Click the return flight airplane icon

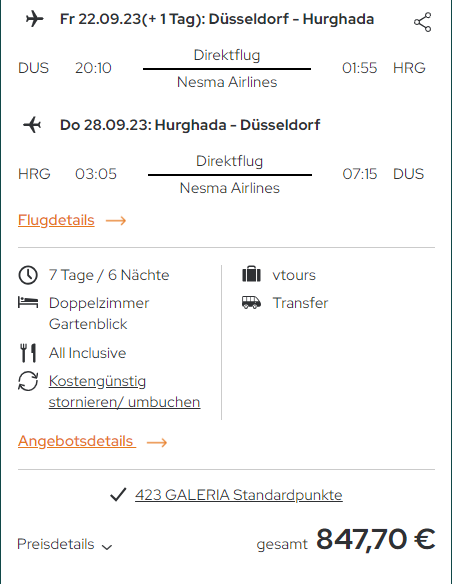tap(32, 125)
